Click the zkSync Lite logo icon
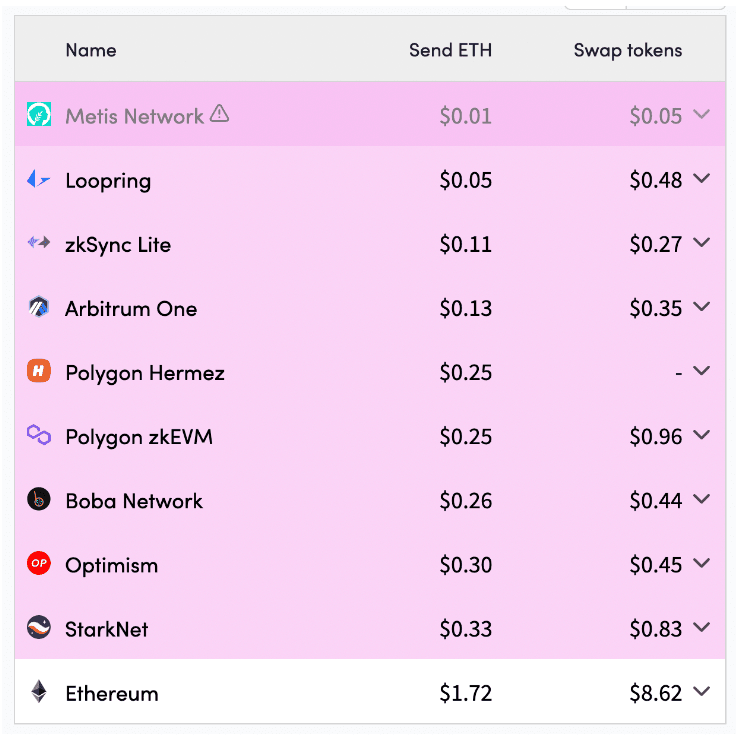The width and height of the screenshot is (736, 736). (38, 244)
